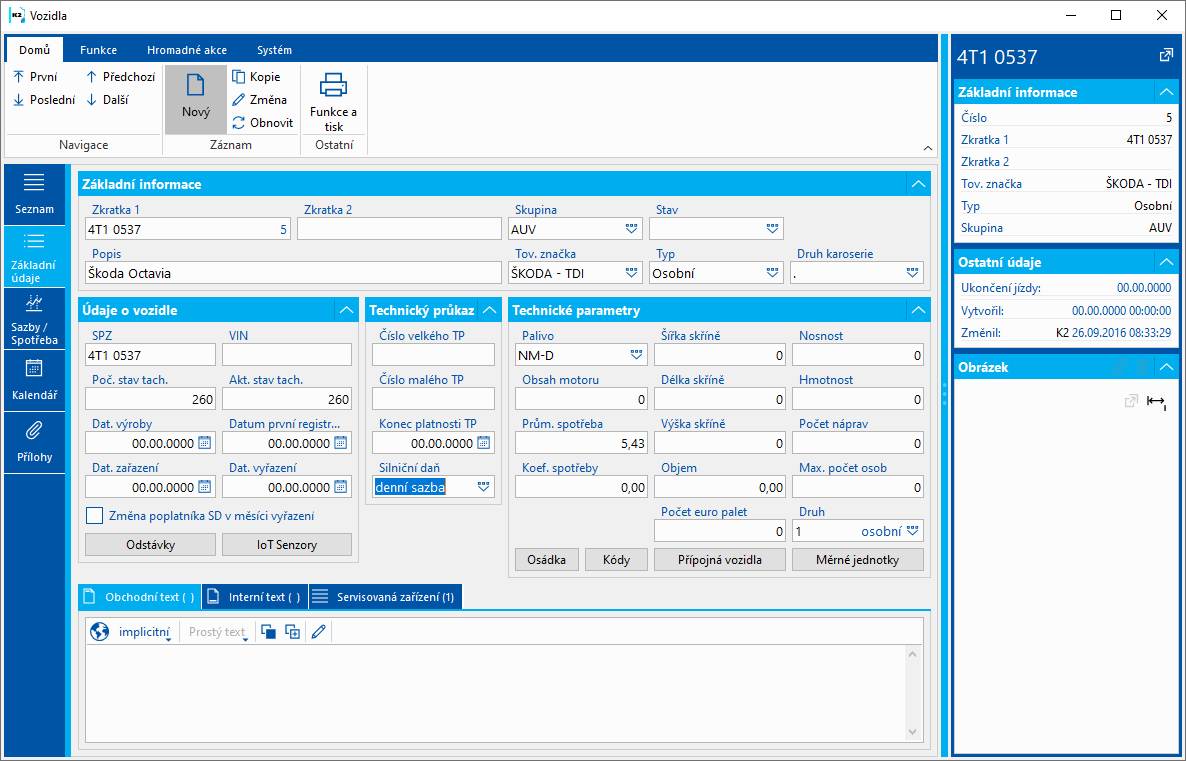1186x761 pixels.
Task: Open Funkce a tisk printer menu
Action: point(334,101)
